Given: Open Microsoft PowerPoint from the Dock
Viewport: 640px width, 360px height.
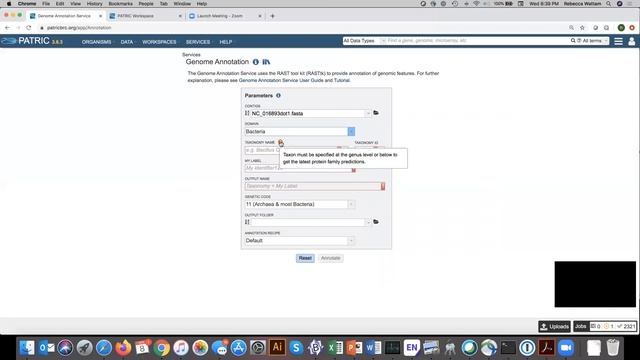Looking at the screenshot, I should [354, 348].
